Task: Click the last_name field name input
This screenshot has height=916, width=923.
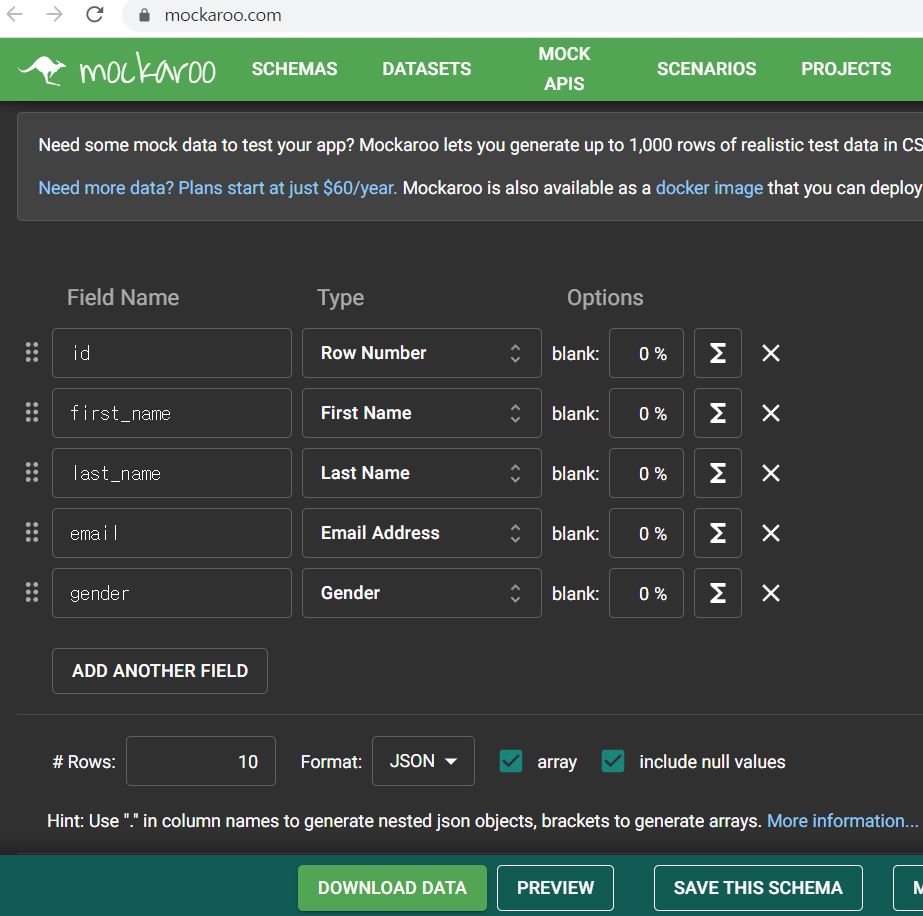Action: pos(172,473)
